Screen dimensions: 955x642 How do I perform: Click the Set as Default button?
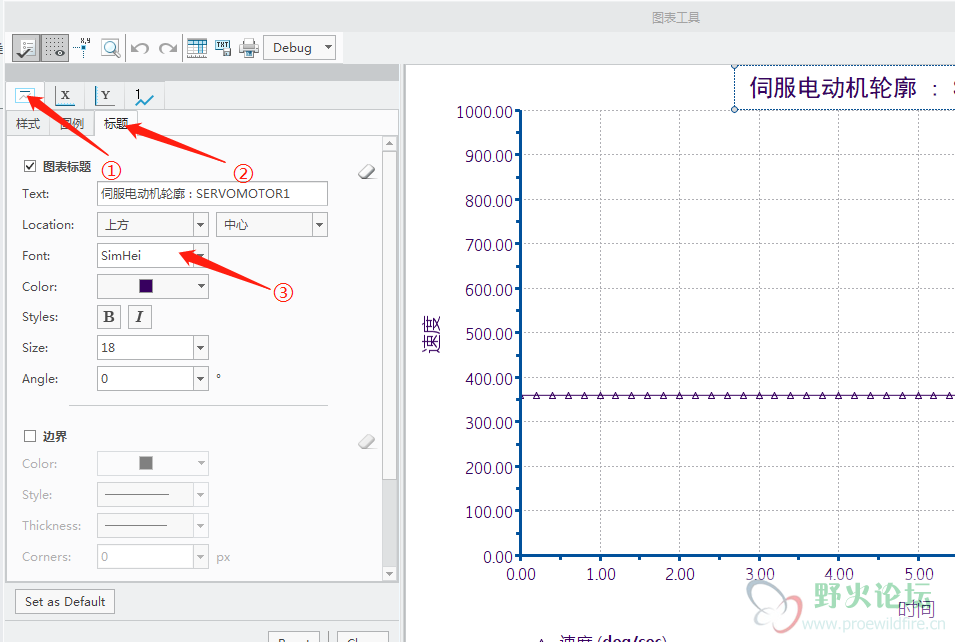pos(65,602)
